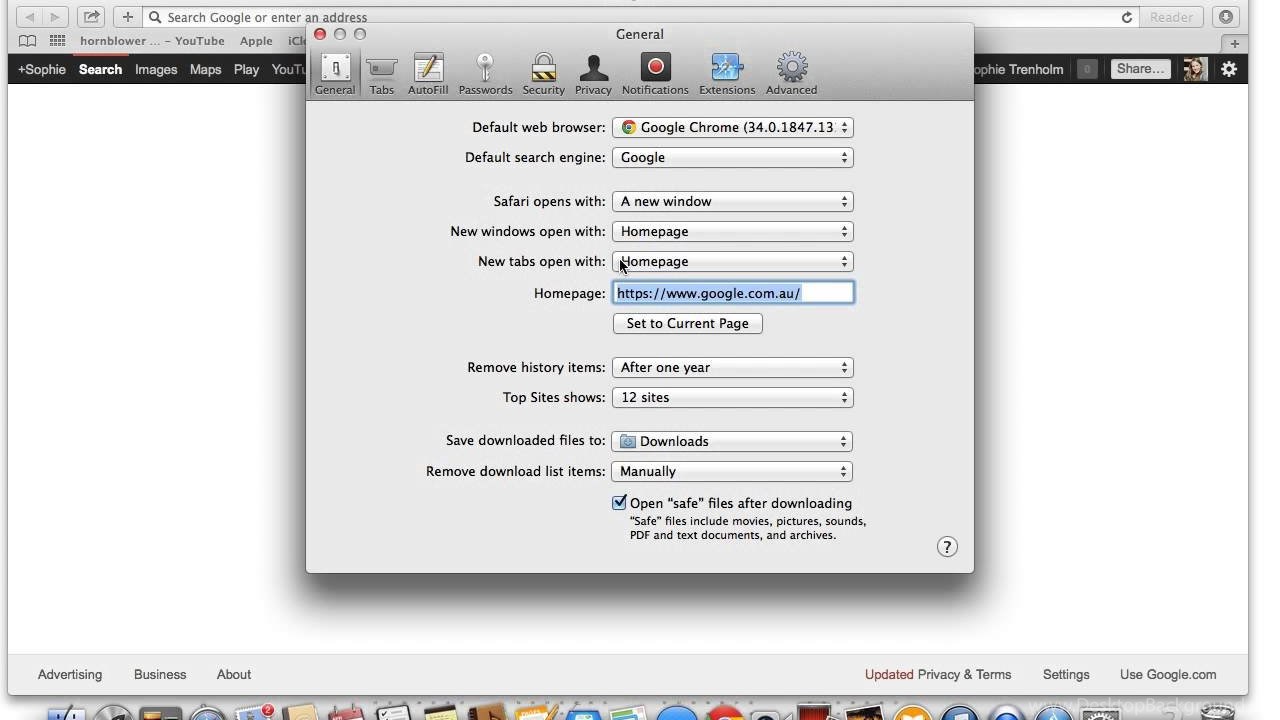This screenshot has width=1280, height=720.
Task: Open the General preferences pane
Action: [x=335, y=75]
